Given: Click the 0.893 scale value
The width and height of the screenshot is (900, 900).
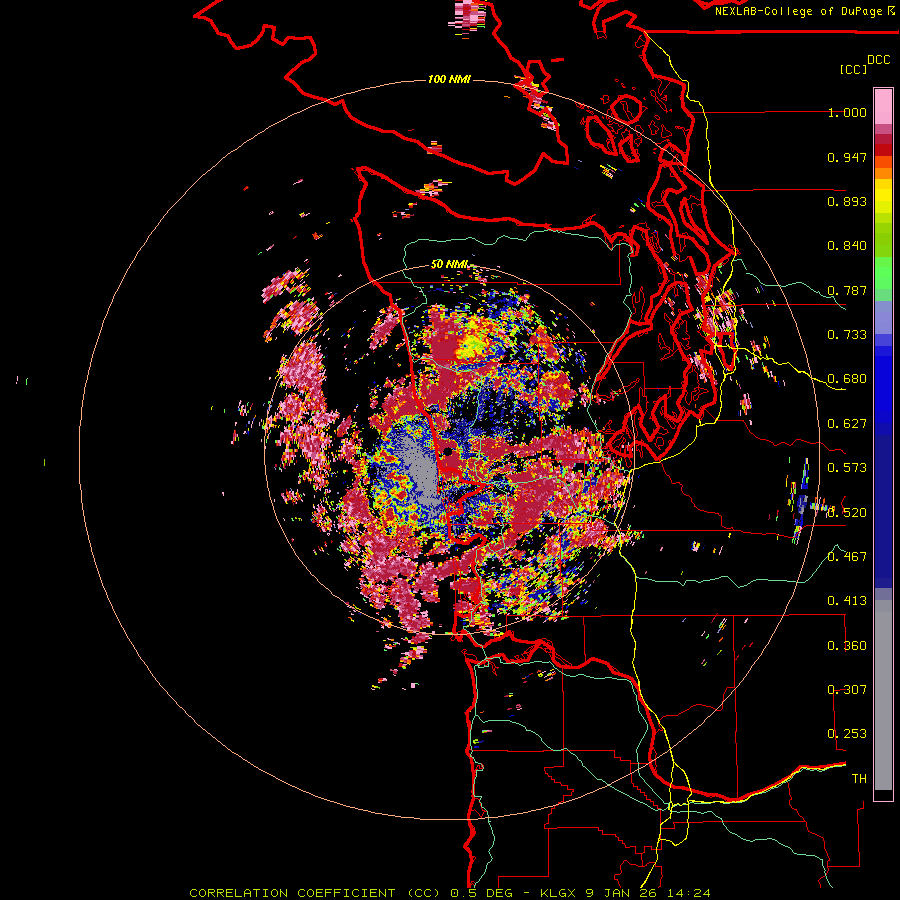Looking at the screenshot, I should tap(847, 201).
